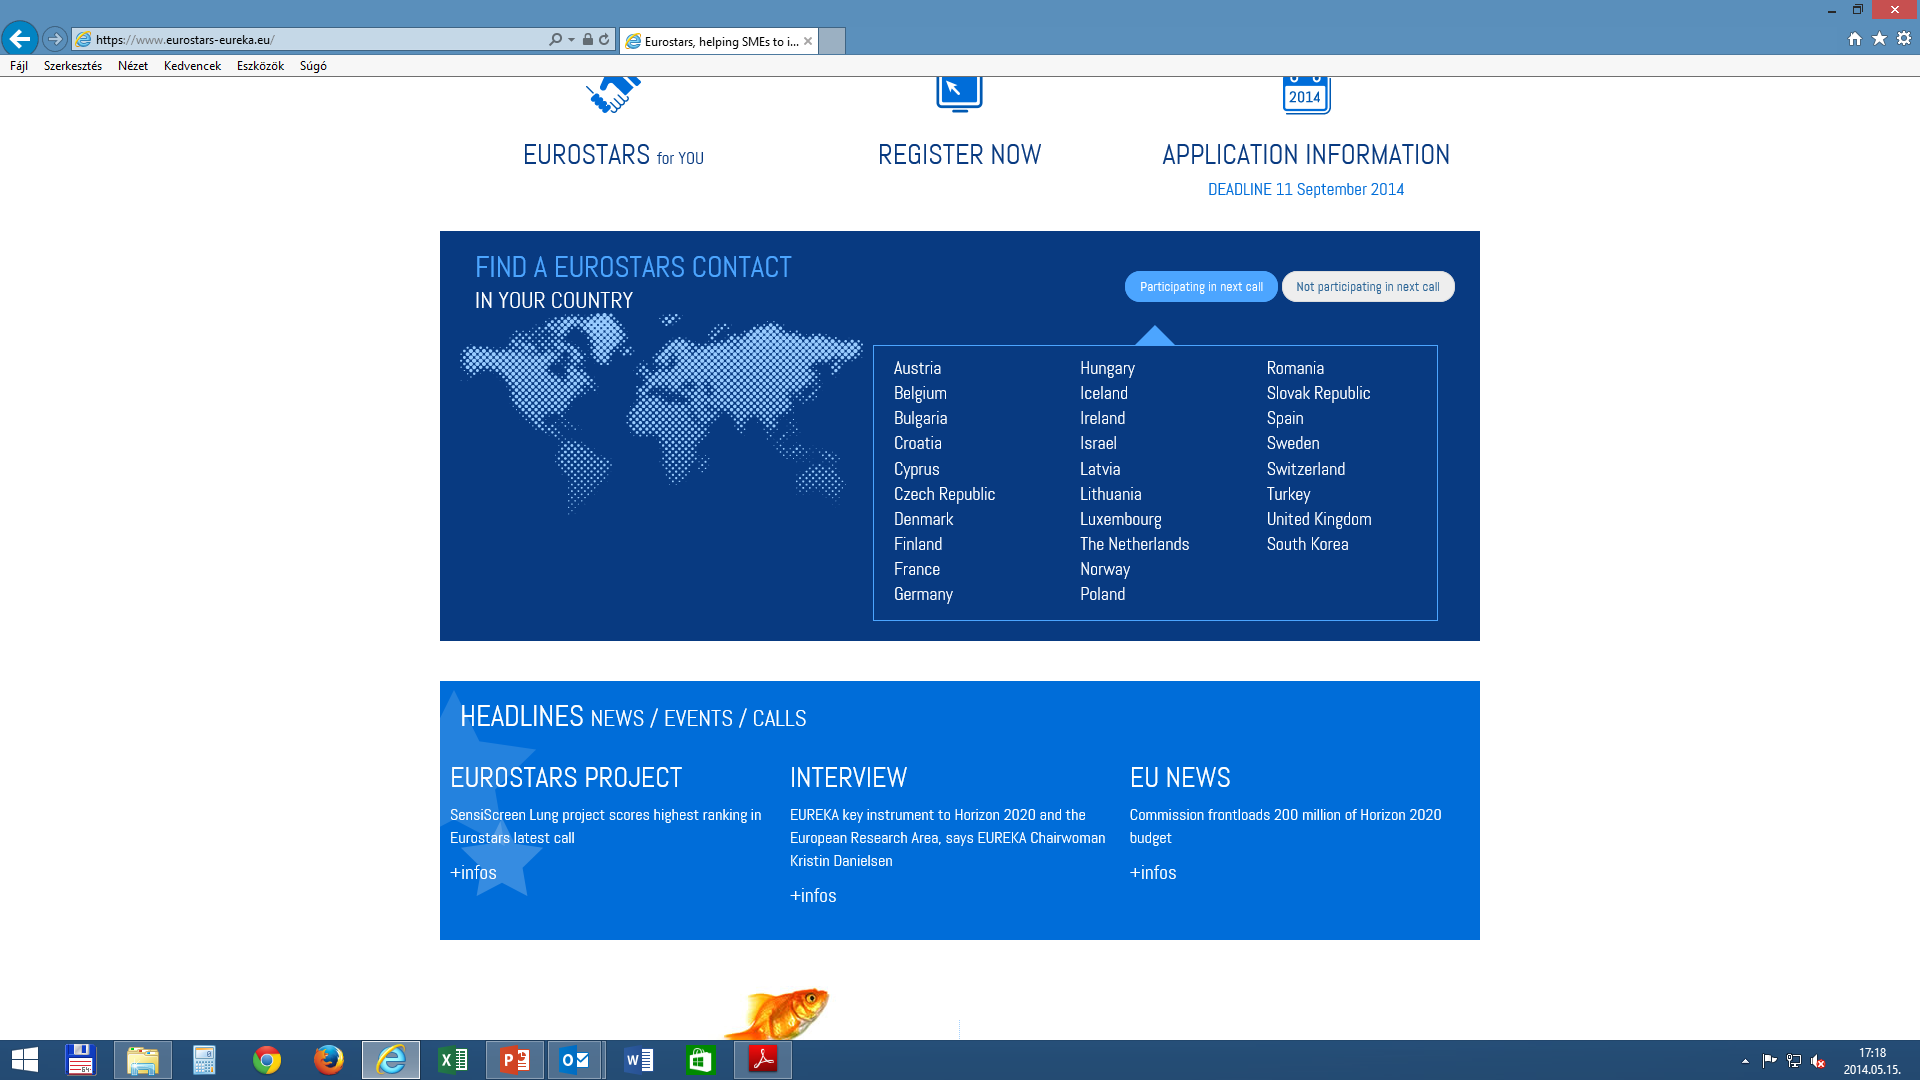Open a new blank tab
This screenshot has height=1080, width=1920.
click(x=832, y=41)
